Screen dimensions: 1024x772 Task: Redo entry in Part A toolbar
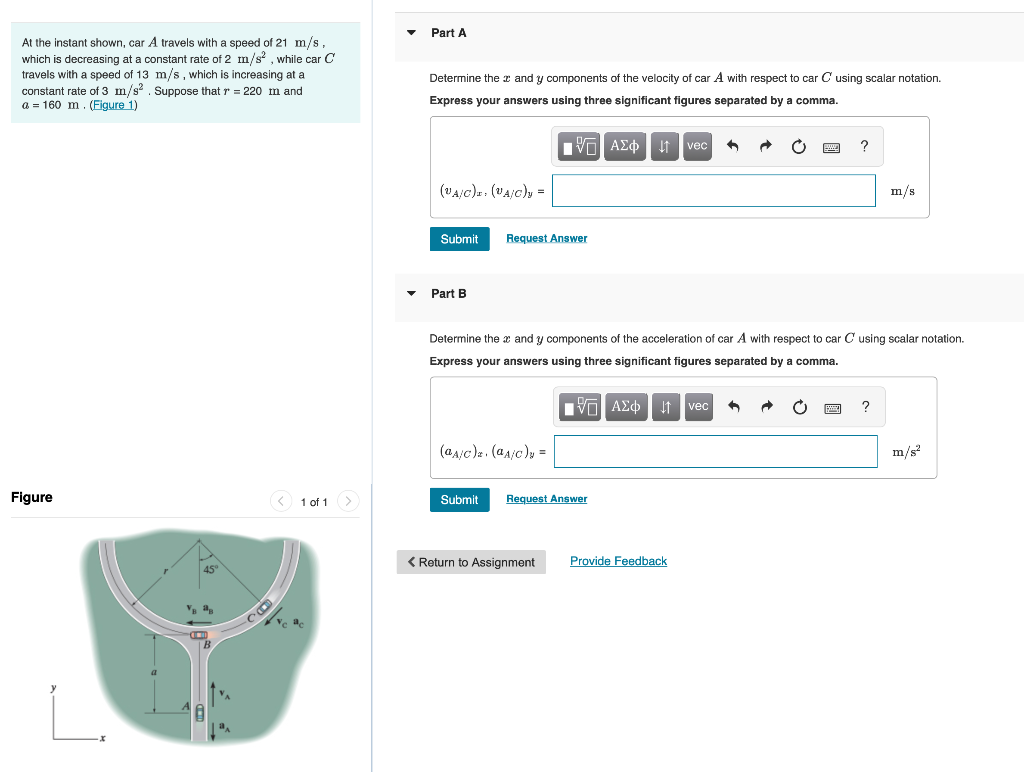pos(765,146)
